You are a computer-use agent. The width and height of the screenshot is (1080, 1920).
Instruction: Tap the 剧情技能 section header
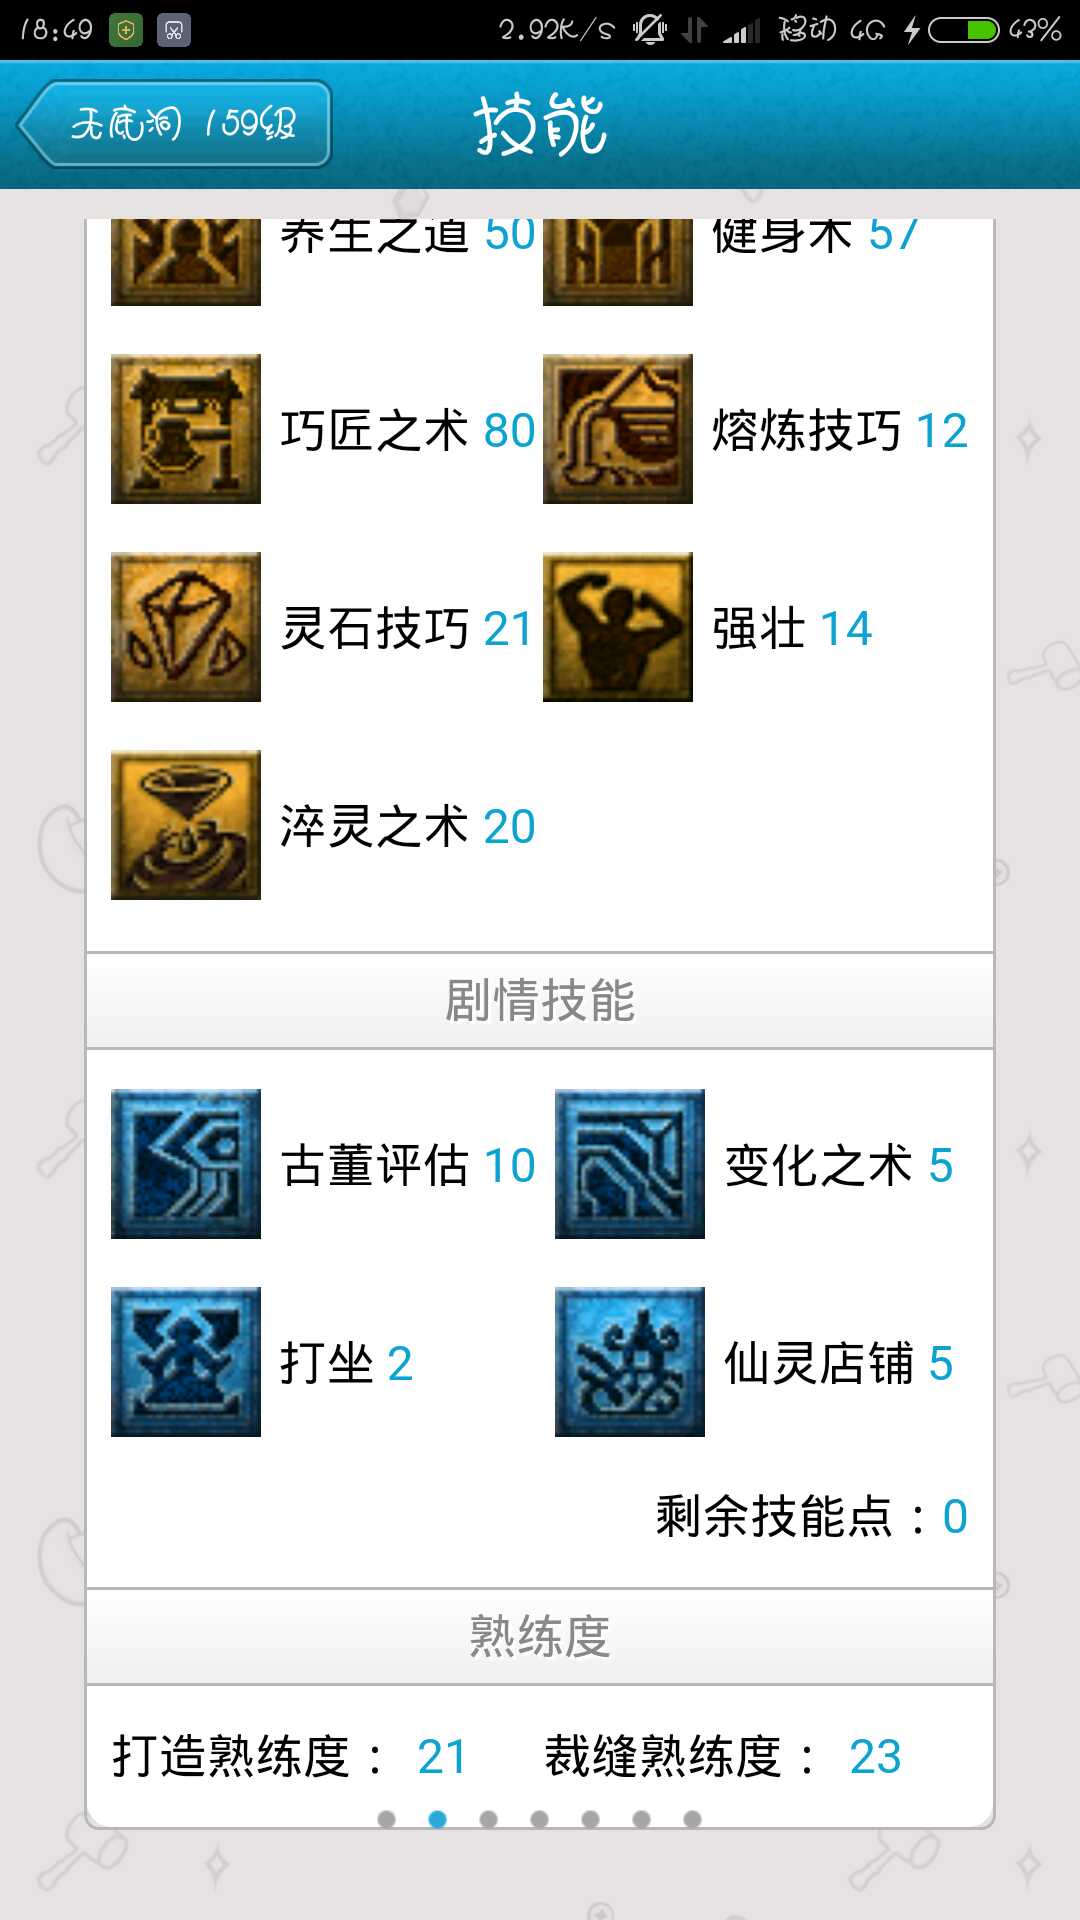click(540, 1001)
